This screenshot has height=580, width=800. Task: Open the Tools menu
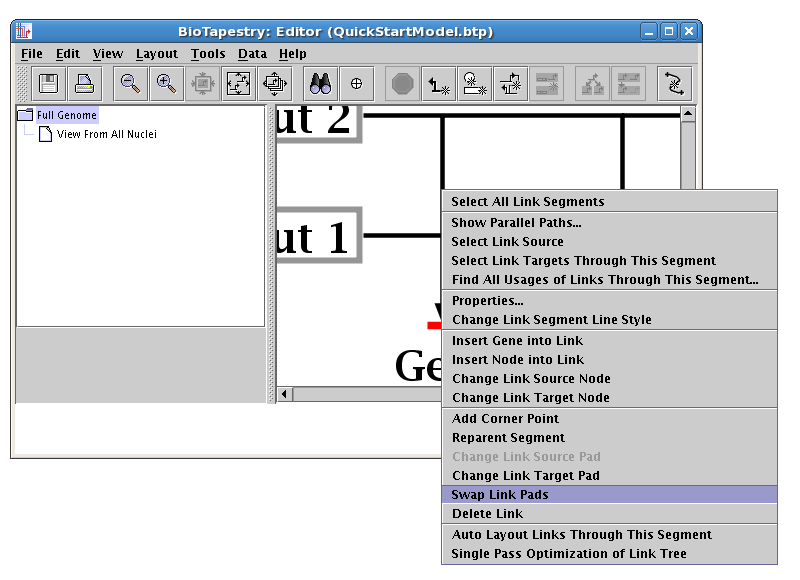pos(208,54)
